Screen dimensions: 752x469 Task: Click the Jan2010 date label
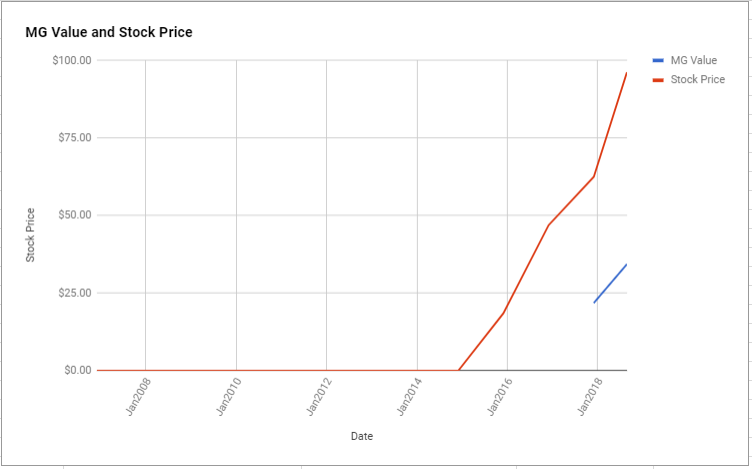tap(229, 397)
